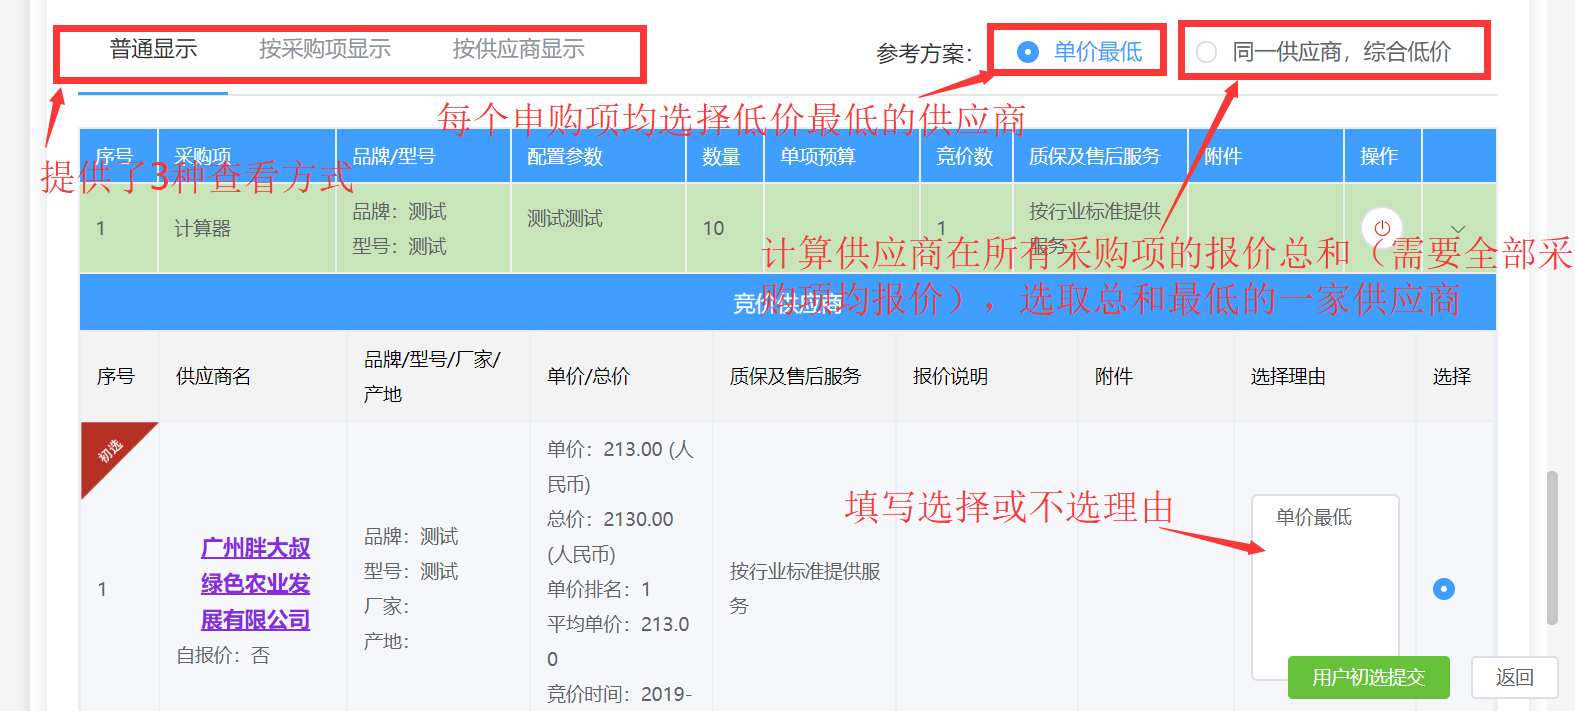
Task: Select the 单价最低 reference scheme
Action: 1028,52
